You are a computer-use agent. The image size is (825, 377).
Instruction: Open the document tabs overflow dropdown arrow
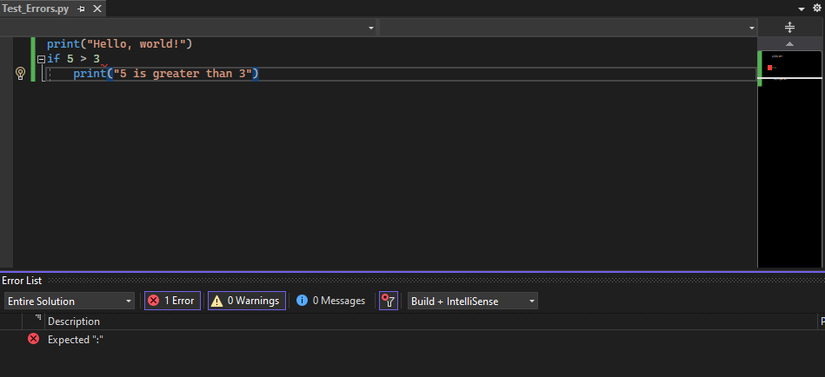801,9
